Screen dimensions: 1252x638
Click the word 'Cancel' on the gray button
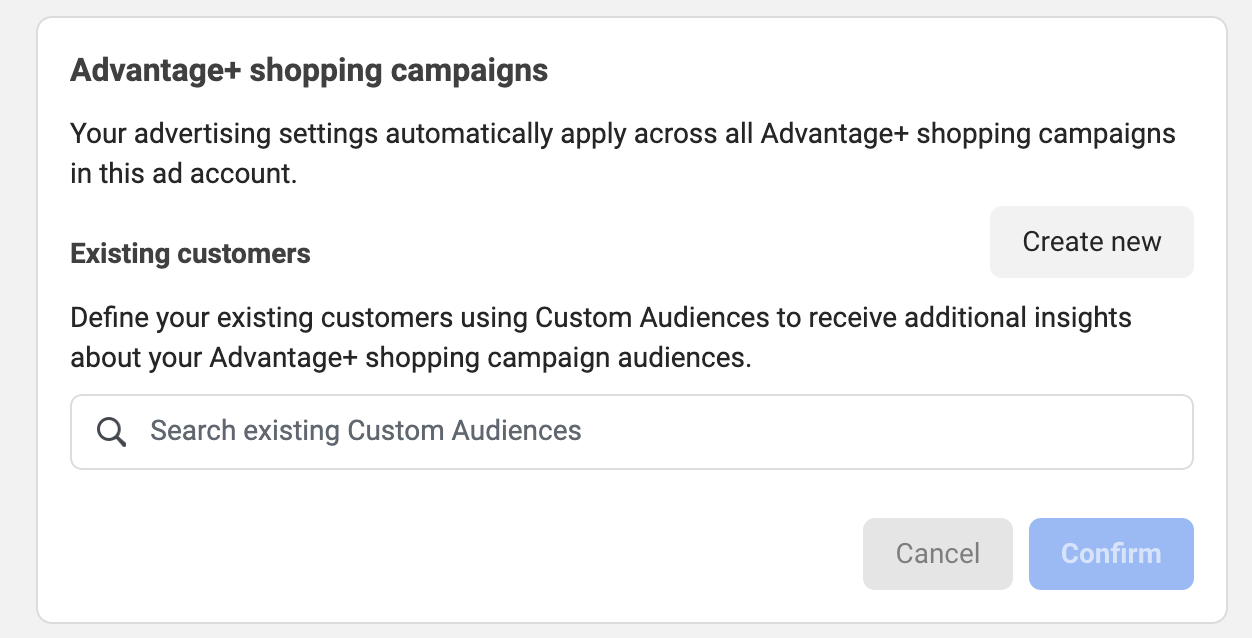pyautogui.click(x=938, y=554)
